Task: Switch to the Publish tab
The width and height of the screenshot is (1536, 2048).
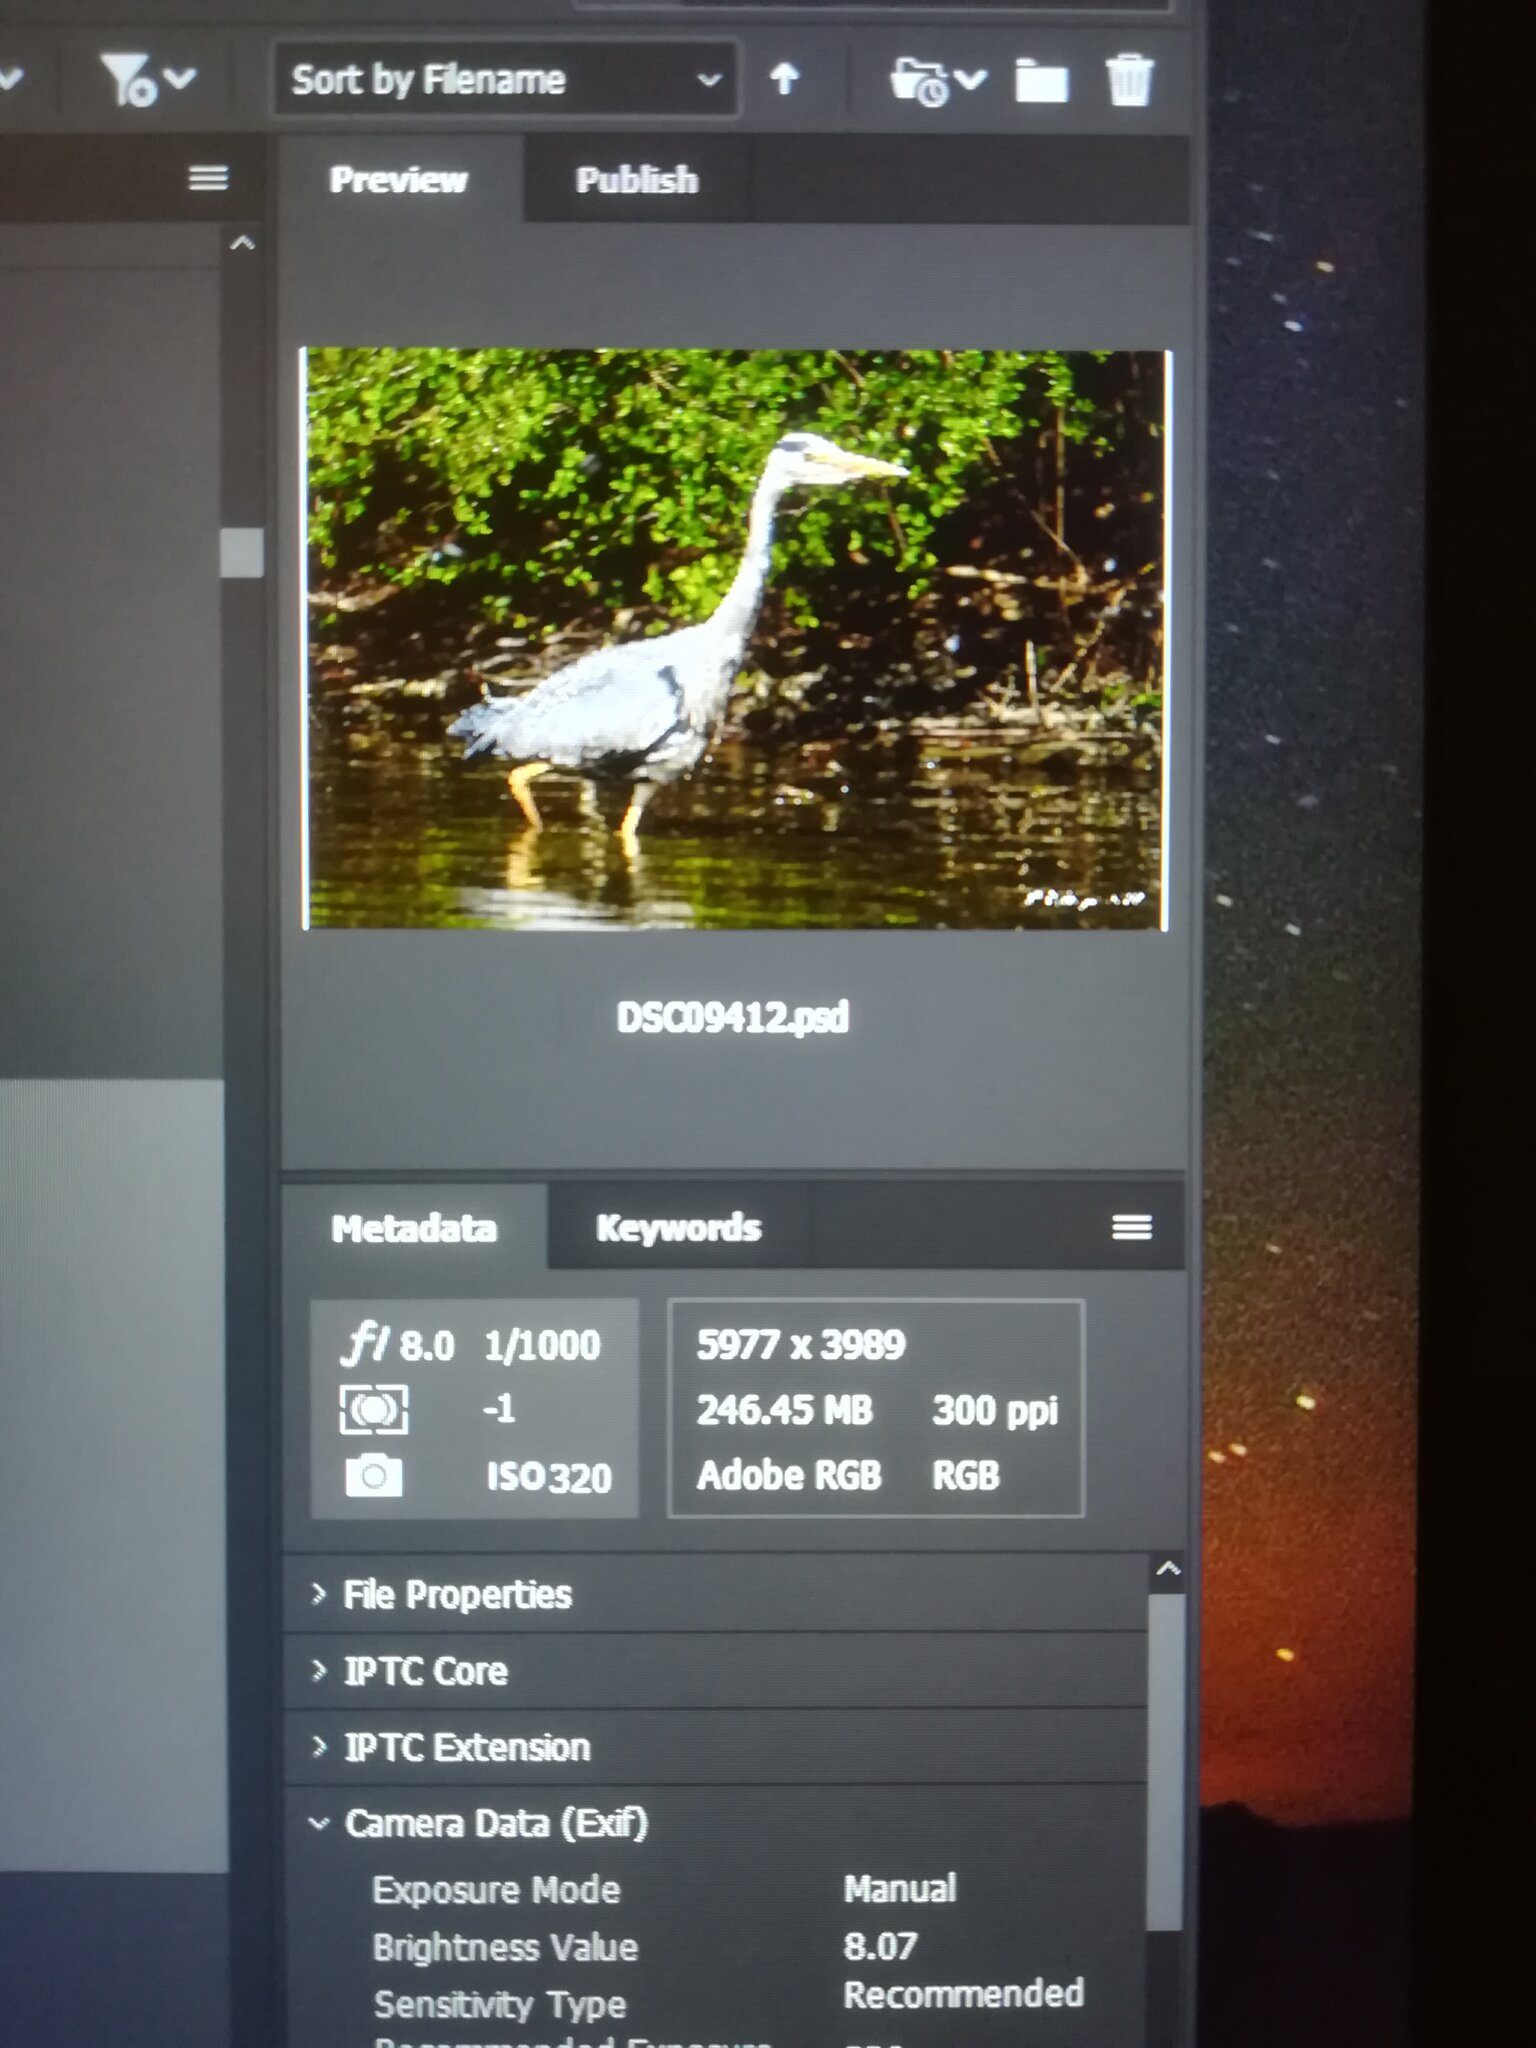Action: coord(636,181)
